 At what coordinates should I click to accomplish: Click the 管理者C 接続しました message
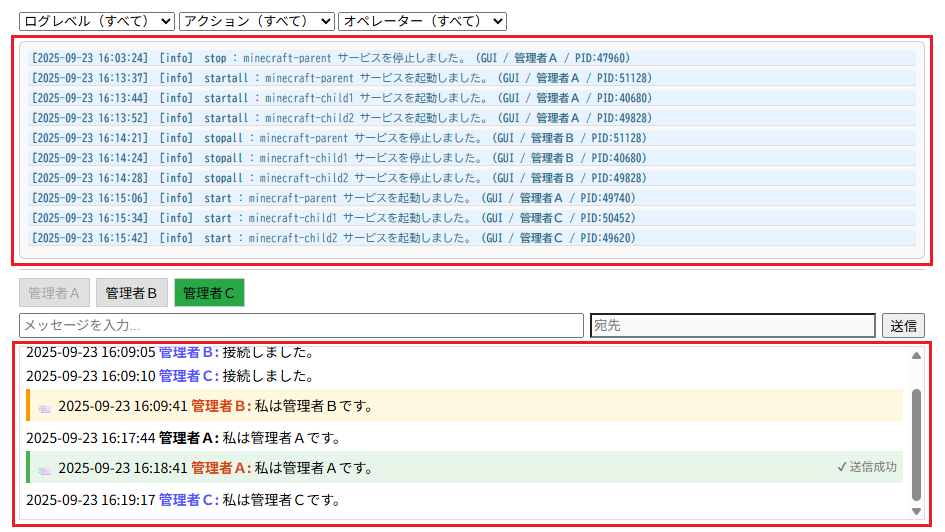pyautogui.click(x=170, y=376)
